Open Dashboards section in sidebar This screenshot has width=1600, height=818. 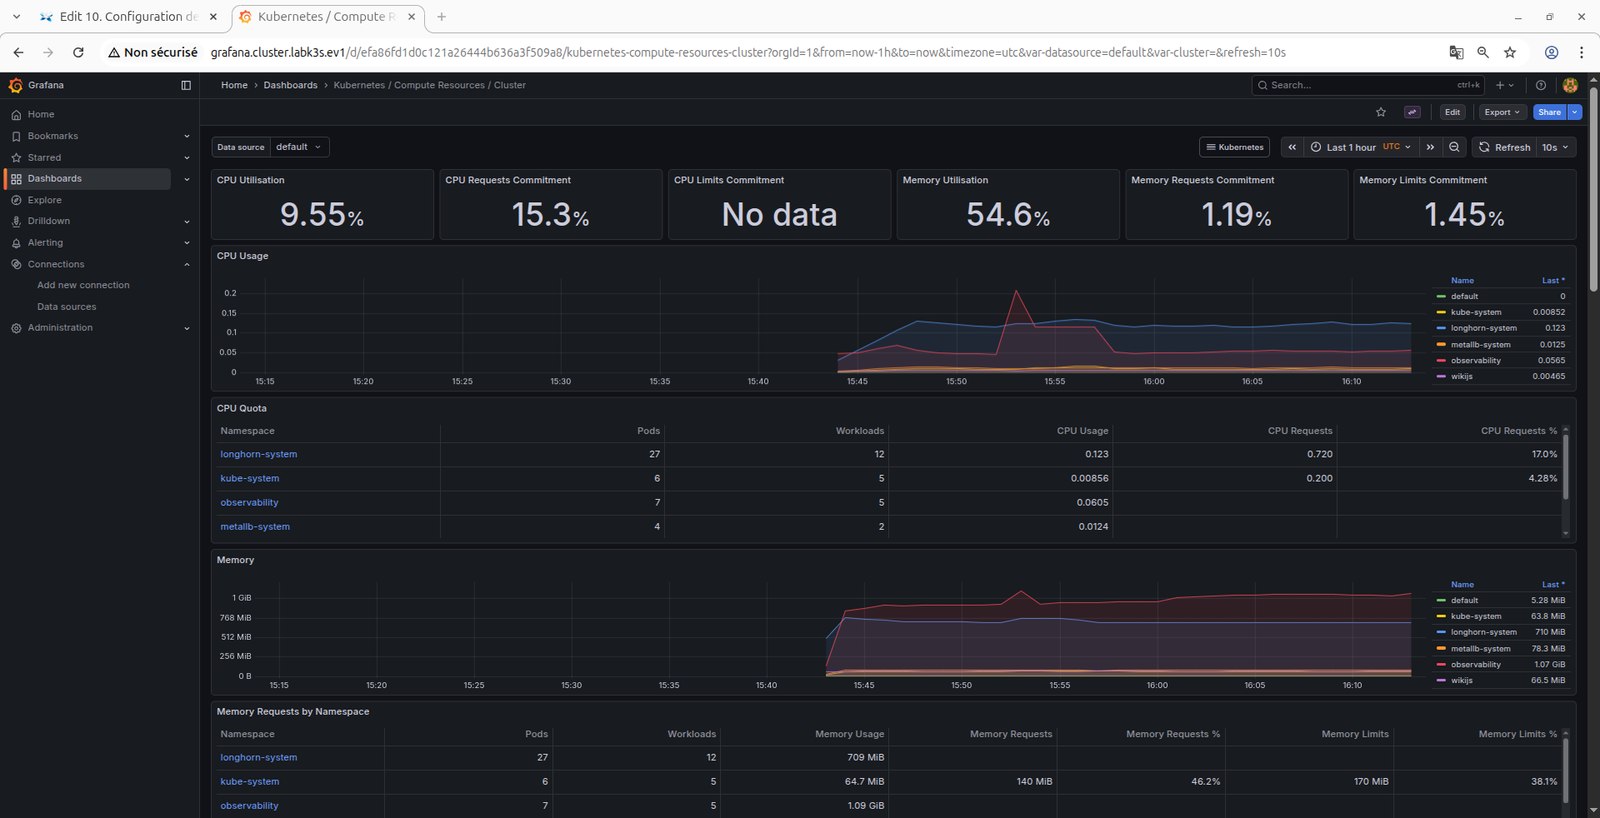[55, 178]
